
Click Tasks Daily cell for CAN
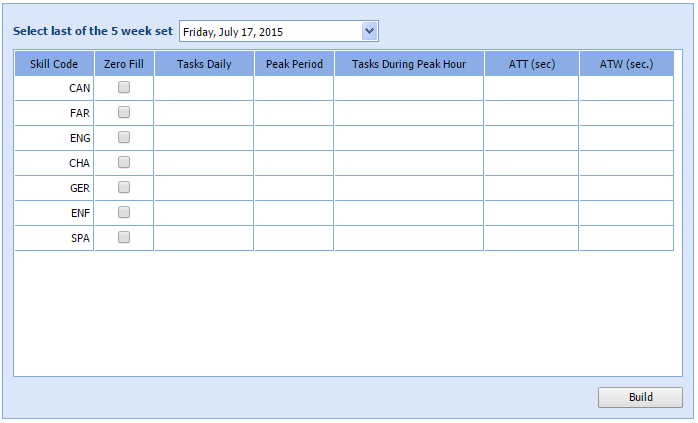204,88
